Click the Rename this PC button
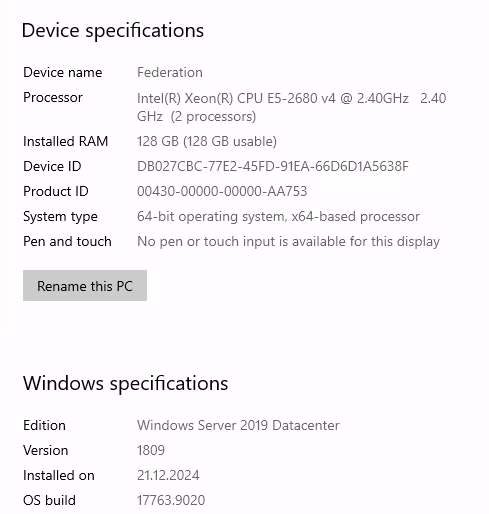Screen dimensions: 489x514 pos(85,285)
